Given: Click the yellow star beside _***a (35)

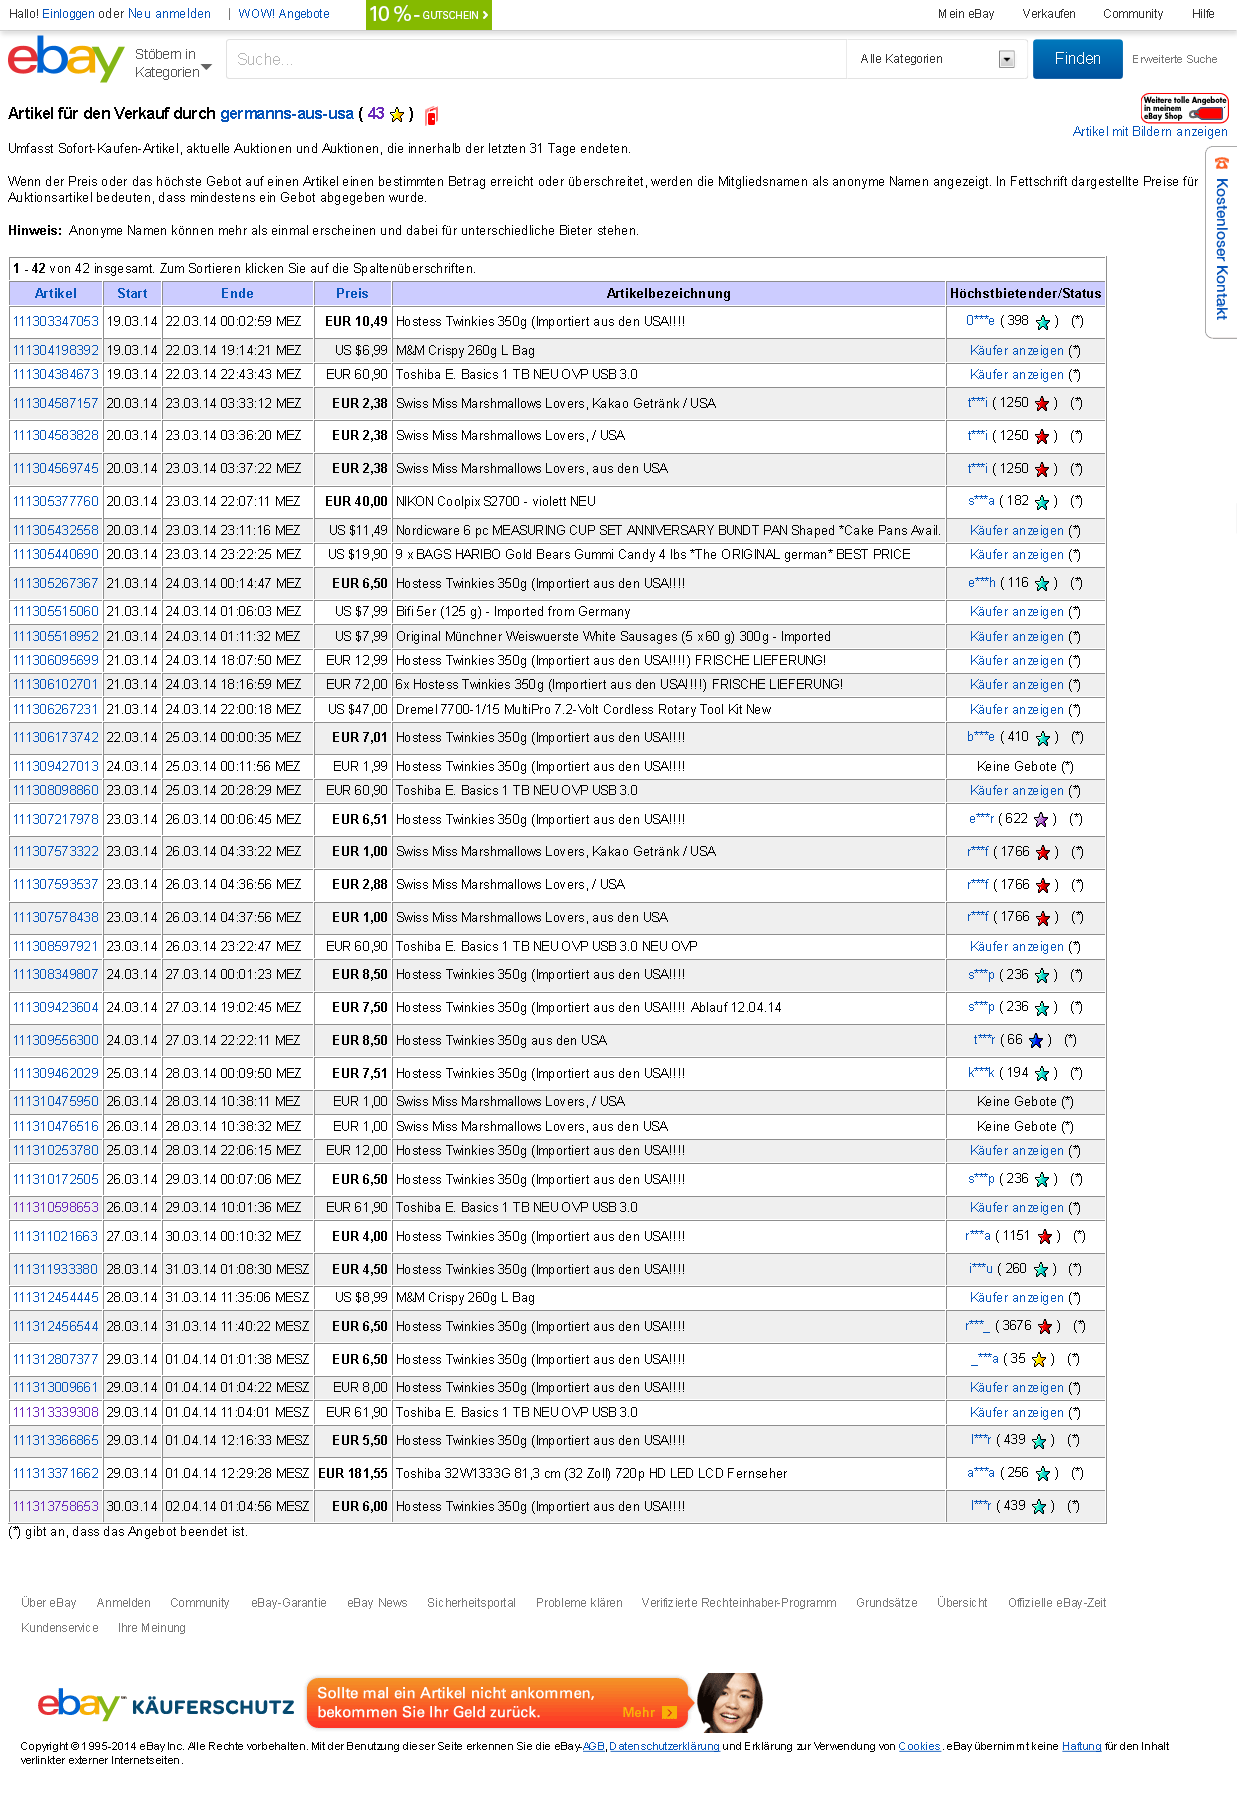Looking at the screenshot, I should [1039, 1360].
